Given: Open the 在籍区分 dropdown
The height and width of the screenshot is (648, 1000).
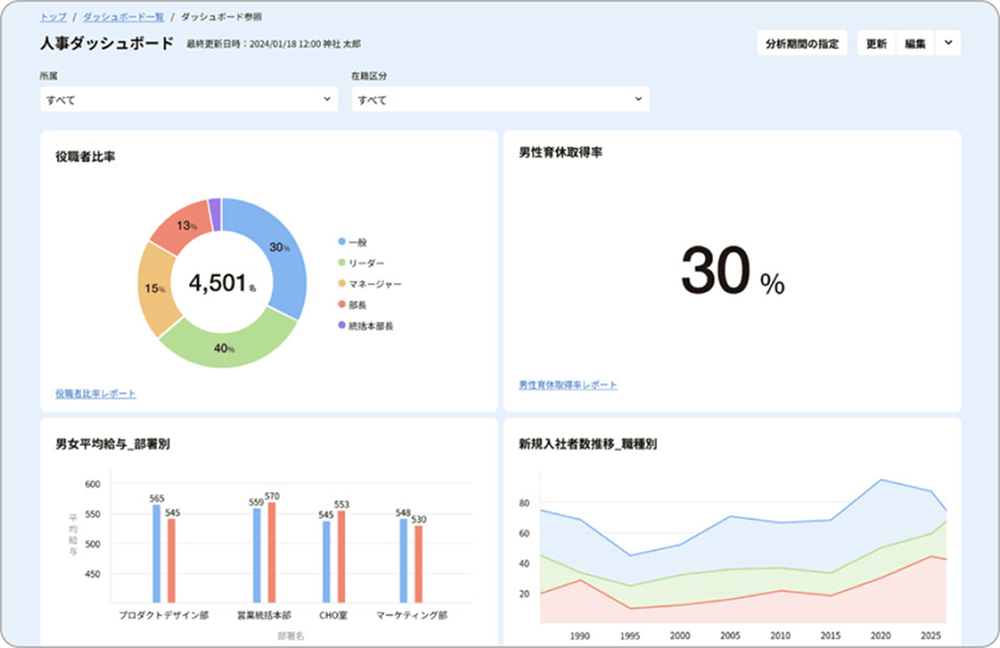Looking at the screenshot, I should click(x=499, y=100).
